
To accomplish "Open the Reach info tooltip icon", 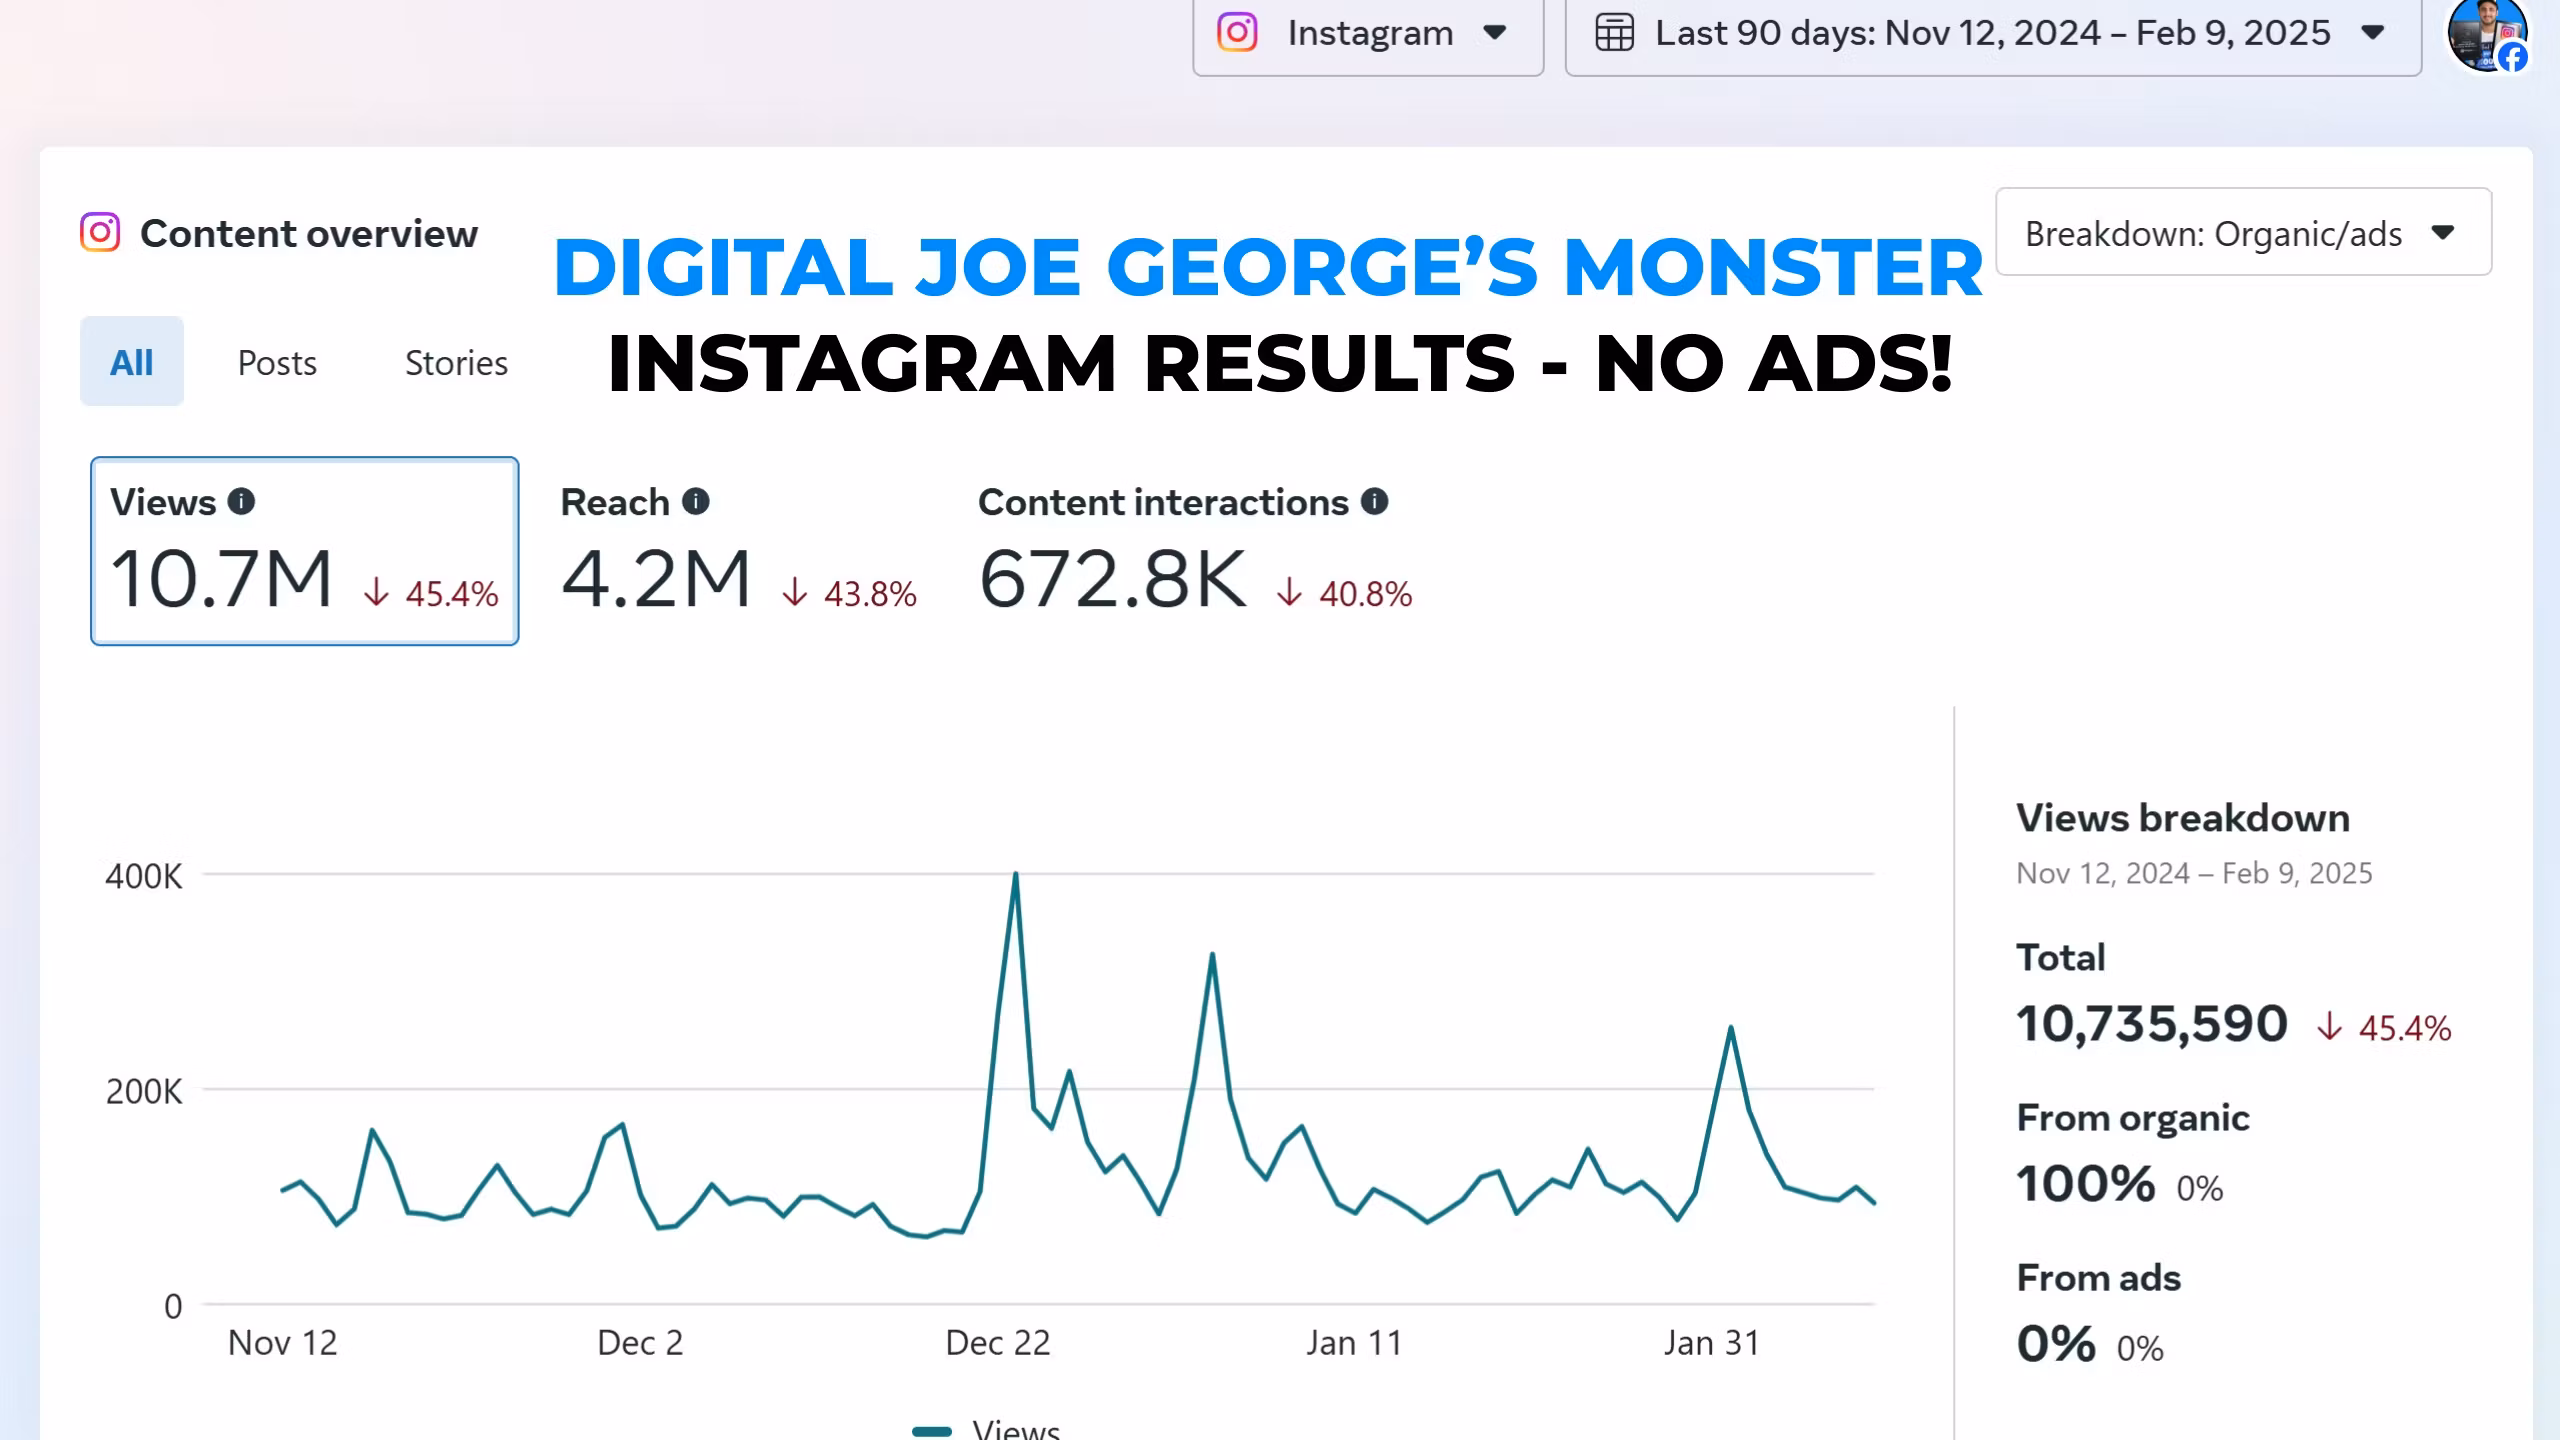I will (696, 501).
